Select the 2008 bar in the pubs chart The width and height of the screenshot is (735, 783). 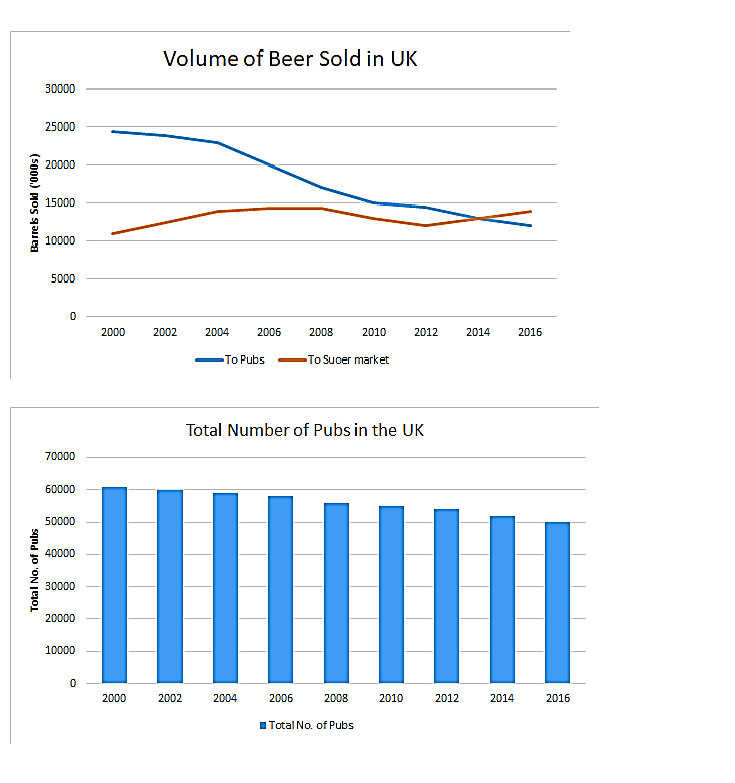click(x=336, y=593)
